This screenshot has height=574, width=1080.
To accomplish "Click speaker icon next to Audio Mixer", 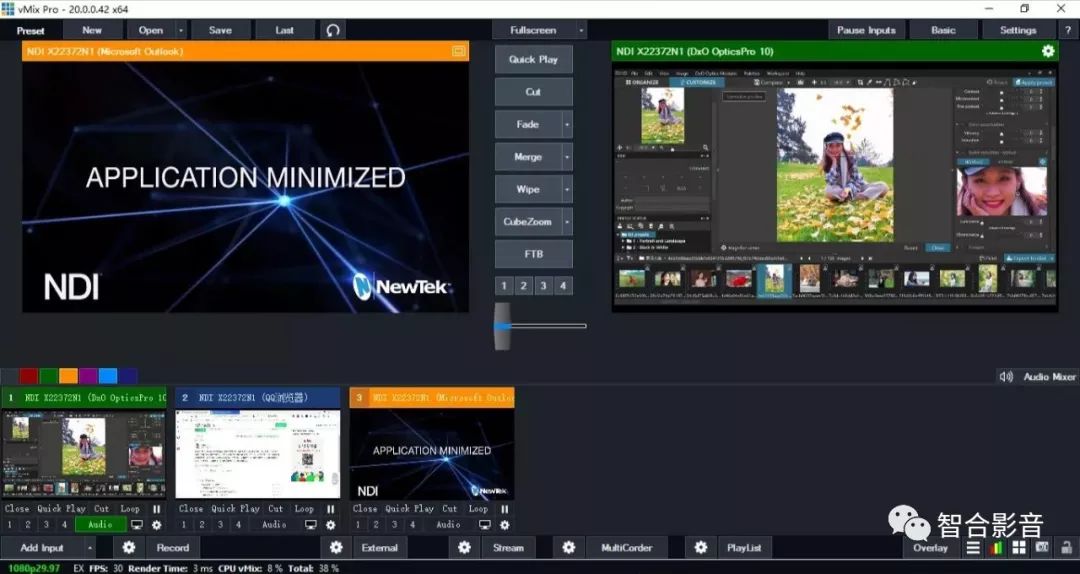I will tap(1006, 377).
